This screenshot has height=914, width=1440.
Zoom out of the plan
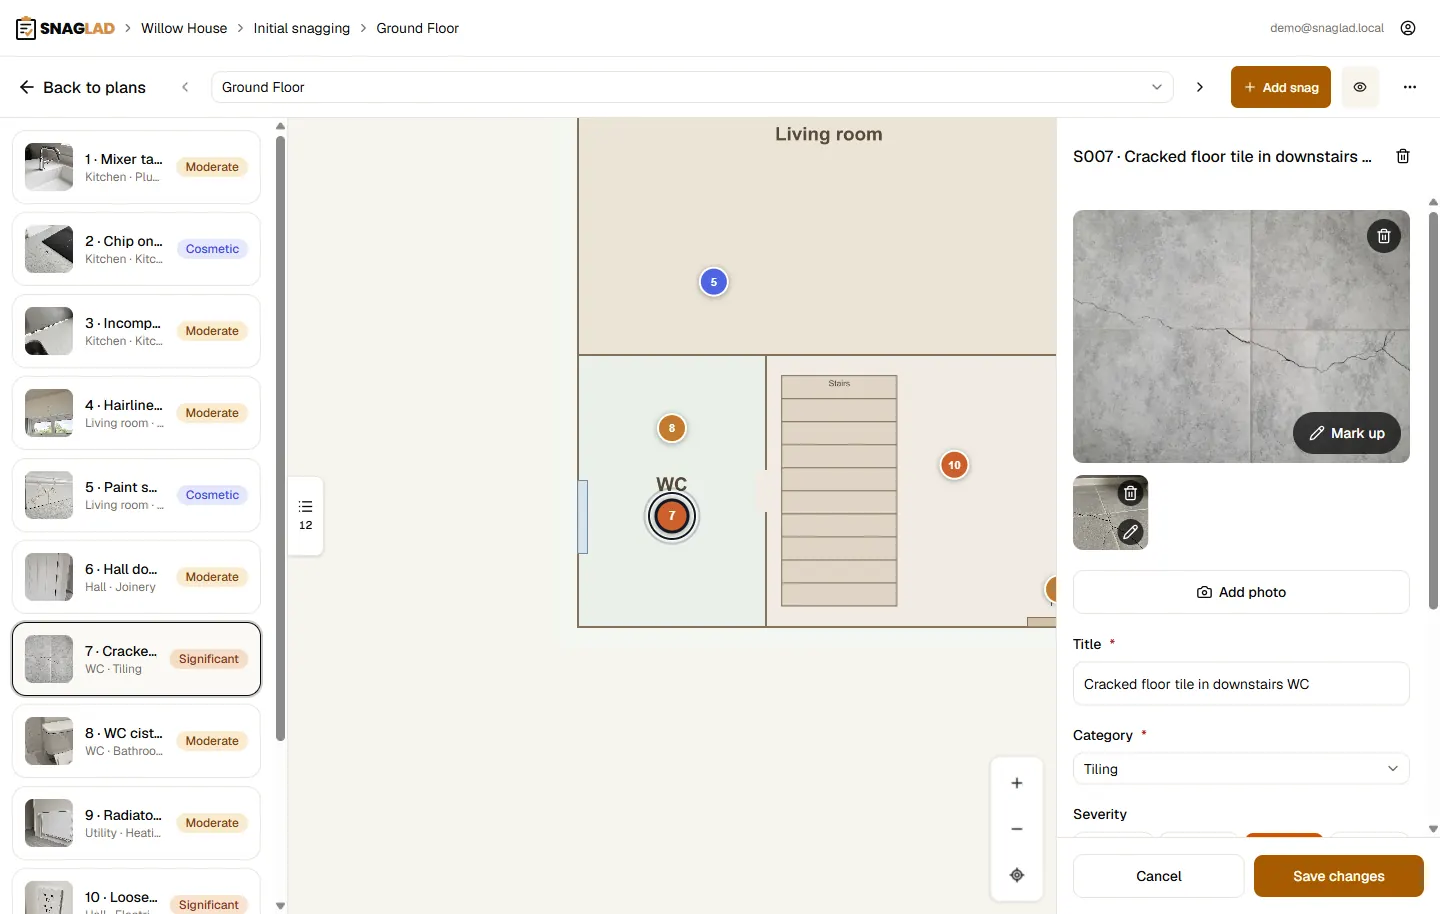[x=1017, y=829]
